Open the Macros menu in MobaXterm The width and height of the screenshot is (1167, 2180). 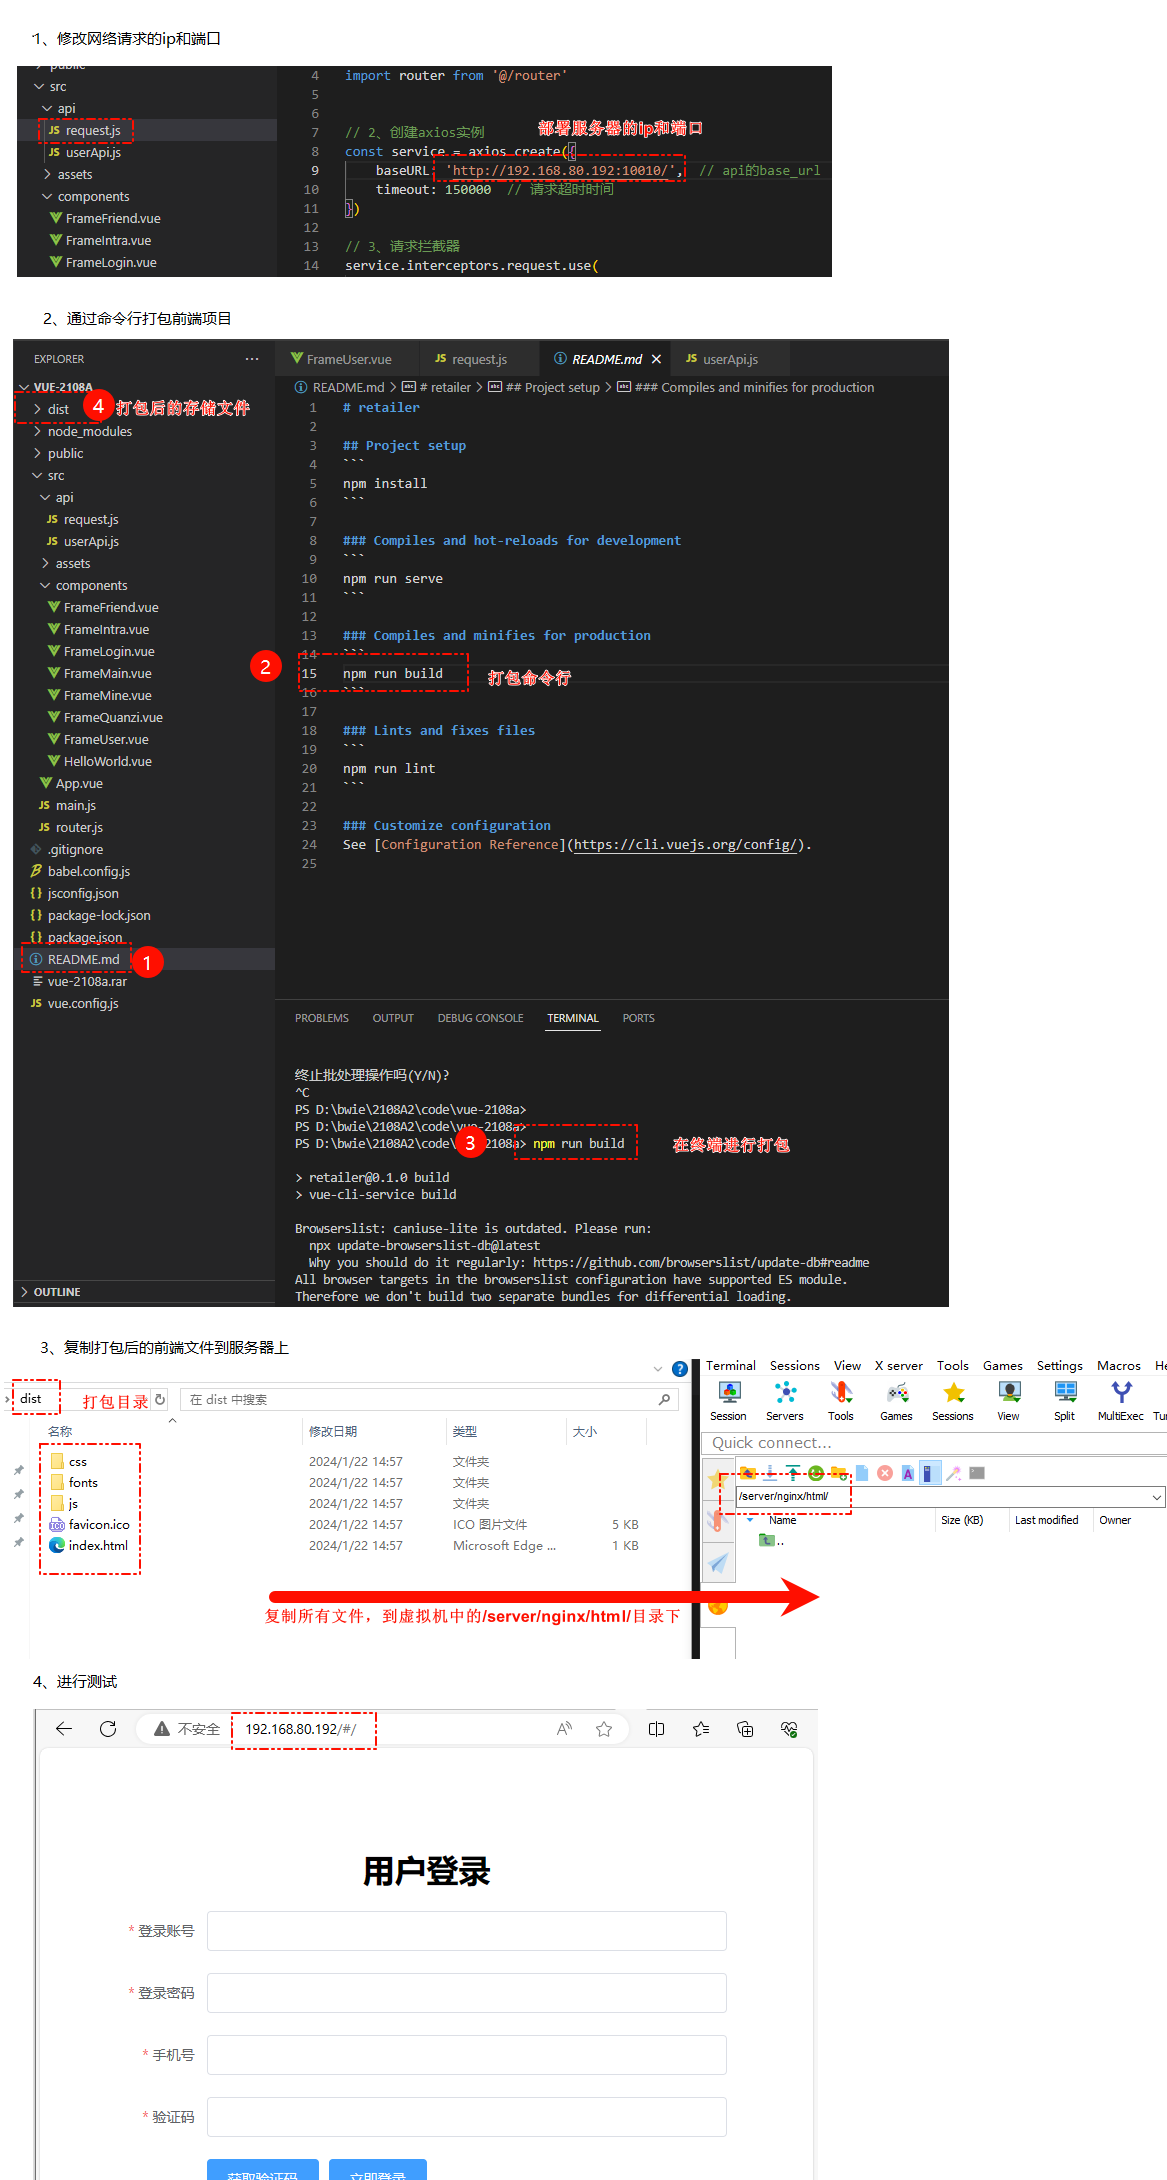click(x=1119, y=1365)
